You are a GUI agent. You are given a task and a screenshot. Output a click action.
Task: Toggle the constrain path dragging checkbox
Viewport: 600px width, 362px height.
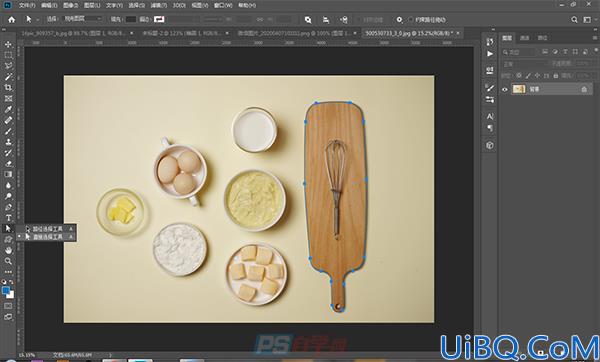(411, 20)
